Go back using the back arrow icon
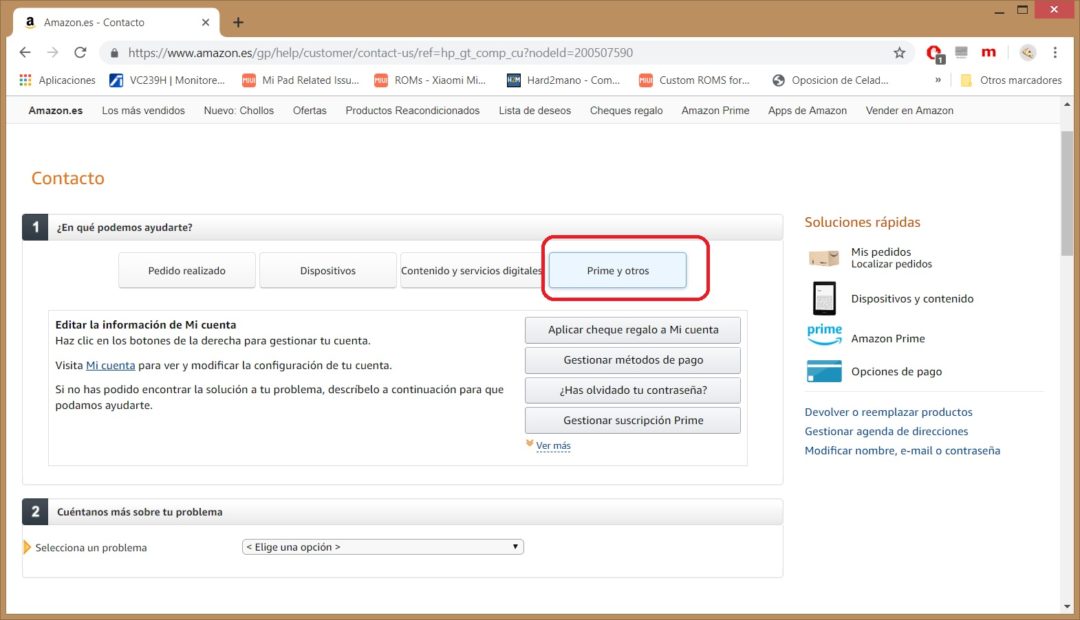The width and height of the screenshot is (1080, 620). [24, 52]
